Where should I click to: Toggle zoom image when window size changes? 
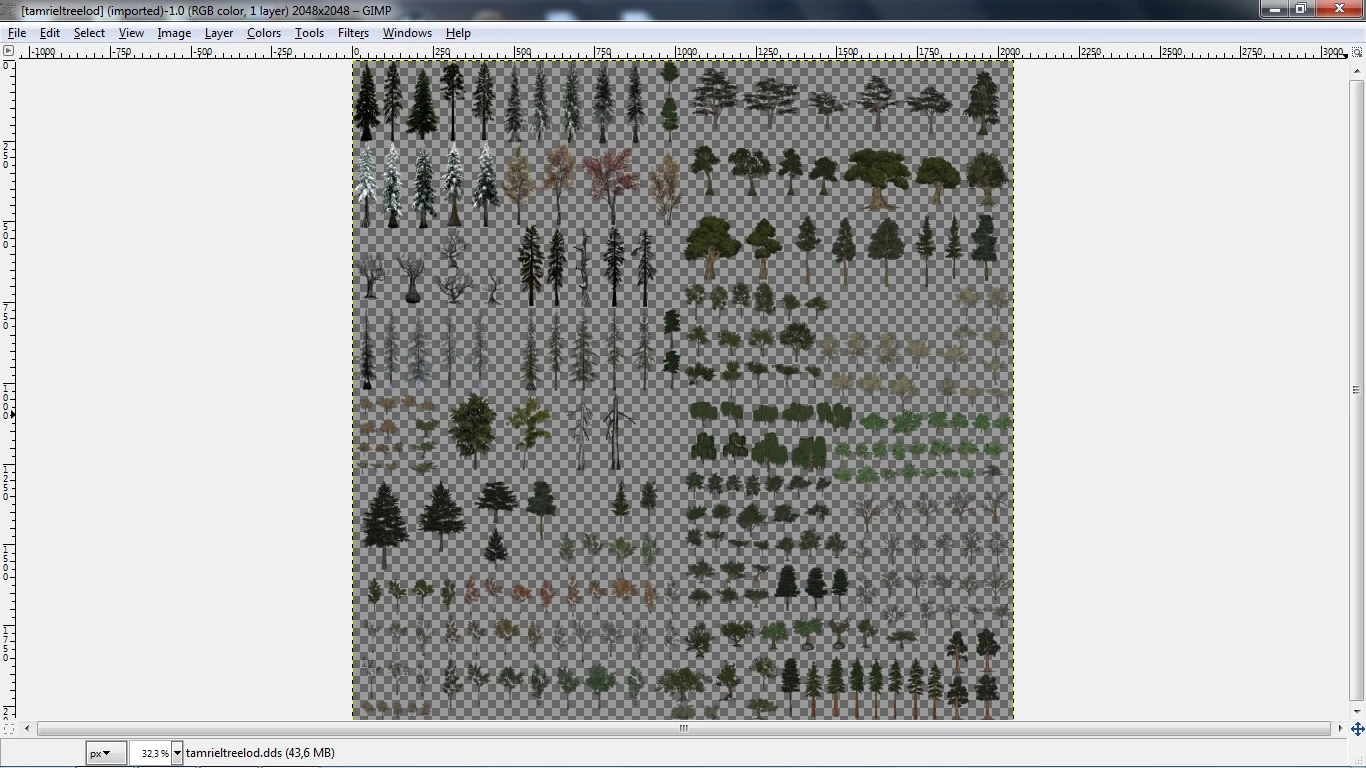1357,51
